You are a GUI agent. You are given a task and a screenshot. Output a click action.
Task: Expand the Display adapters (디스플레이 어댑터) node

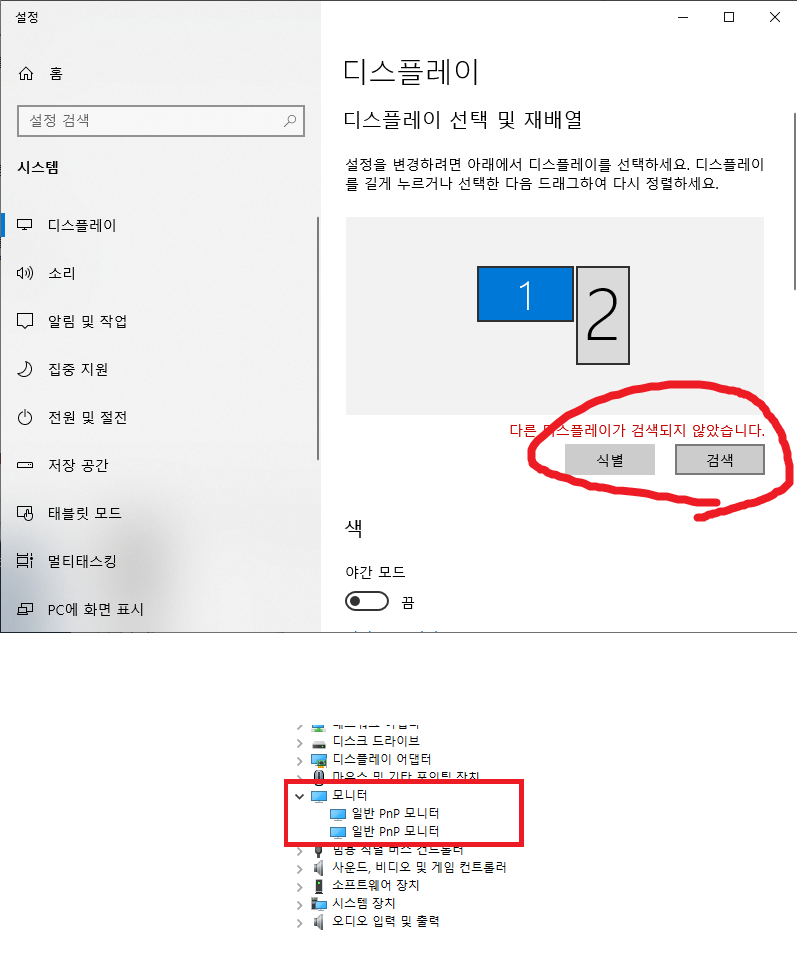300,761
